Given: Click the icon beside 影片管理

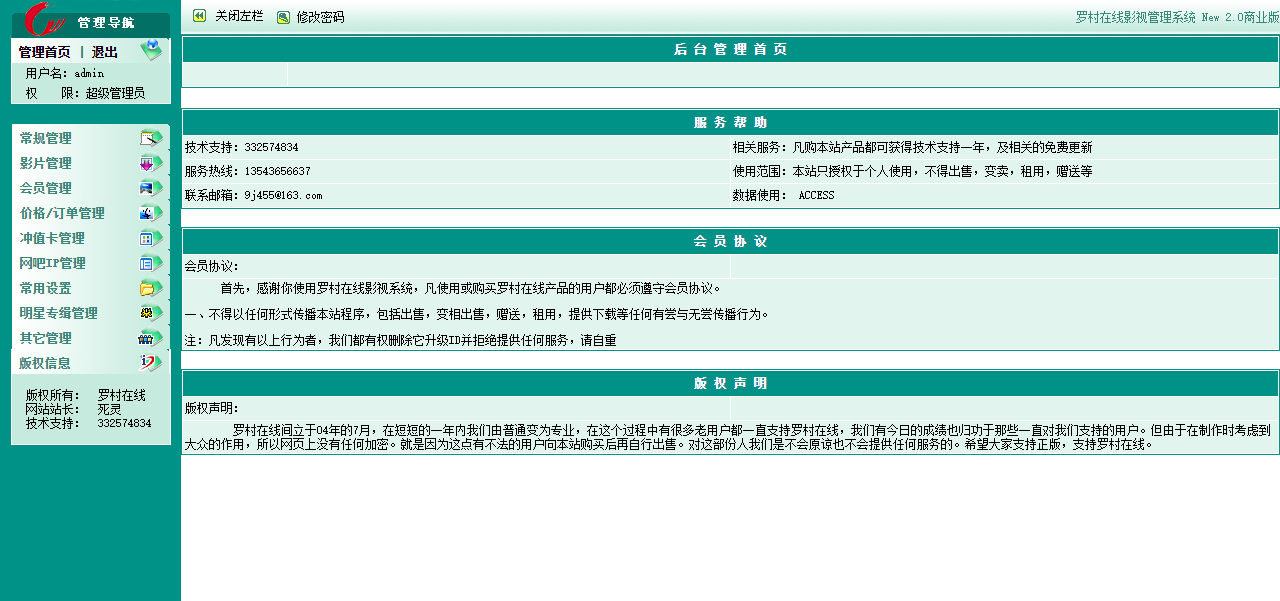Looking at the screenshot, I should (151, 163).
